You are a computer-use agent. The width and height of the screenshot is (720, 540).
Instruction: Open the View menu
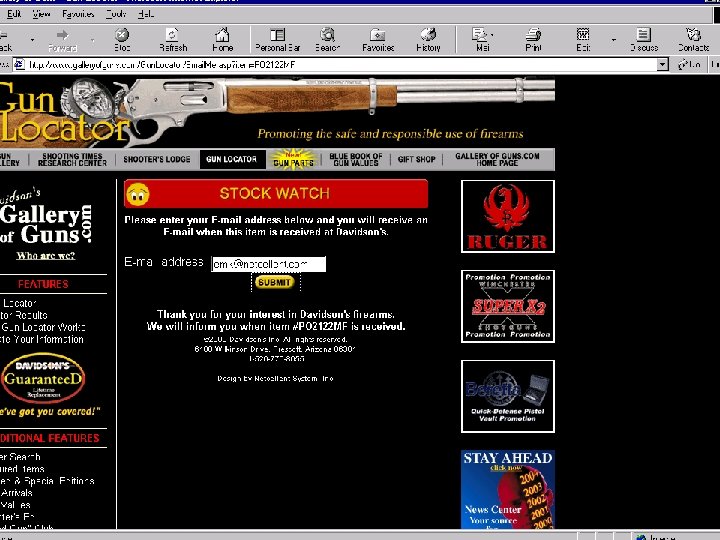pos(41,14)
